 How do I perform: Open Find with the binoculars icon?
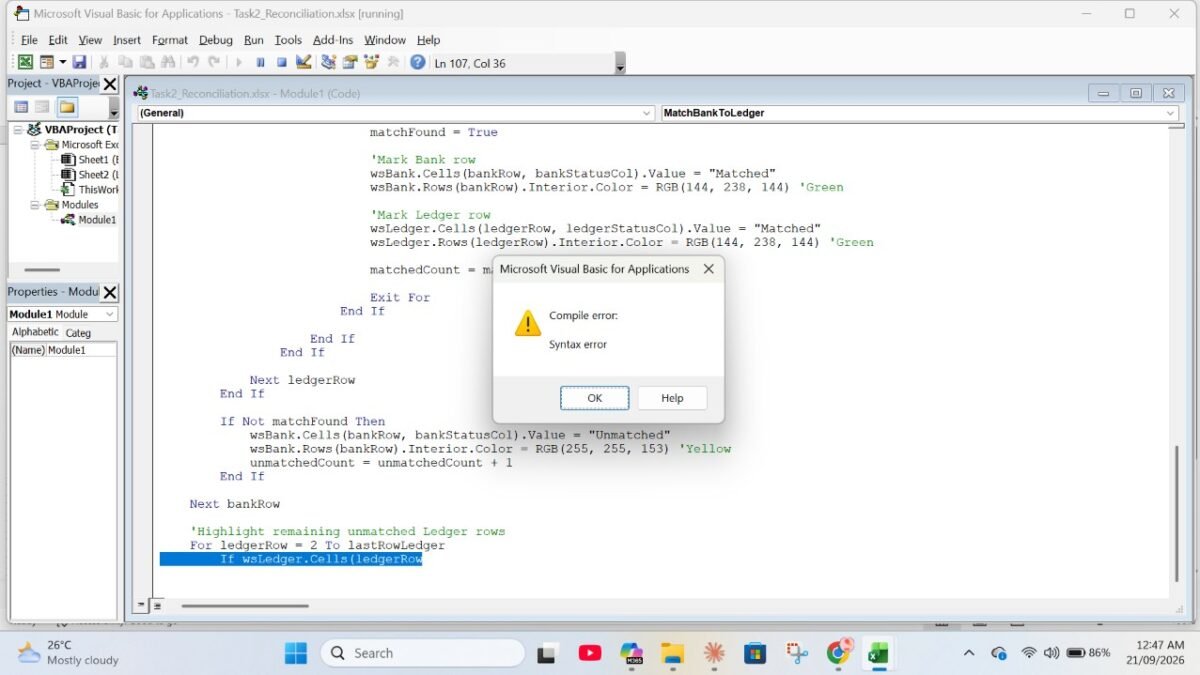pyautogui.click(x=168, y=62)
